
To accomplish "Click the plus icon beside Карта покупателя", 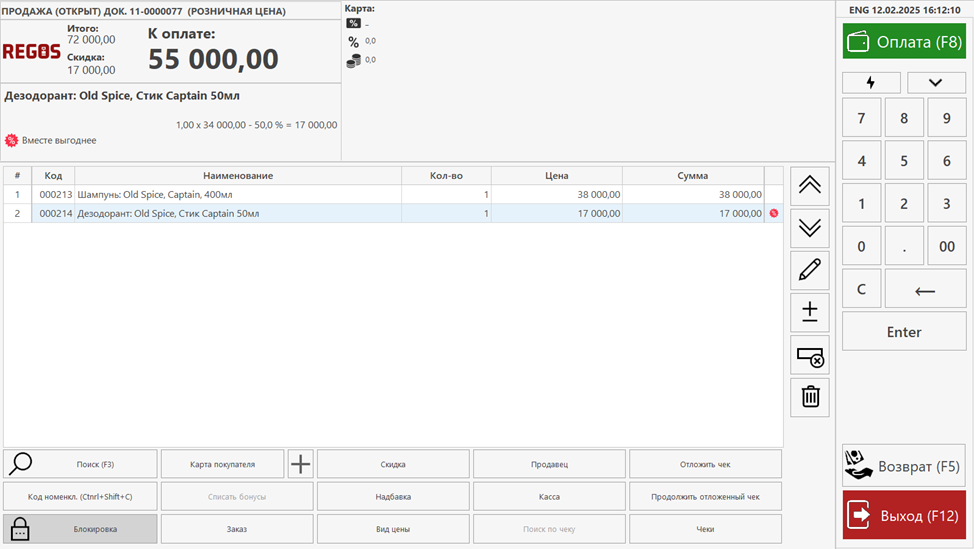I will (x=301, y=464).
